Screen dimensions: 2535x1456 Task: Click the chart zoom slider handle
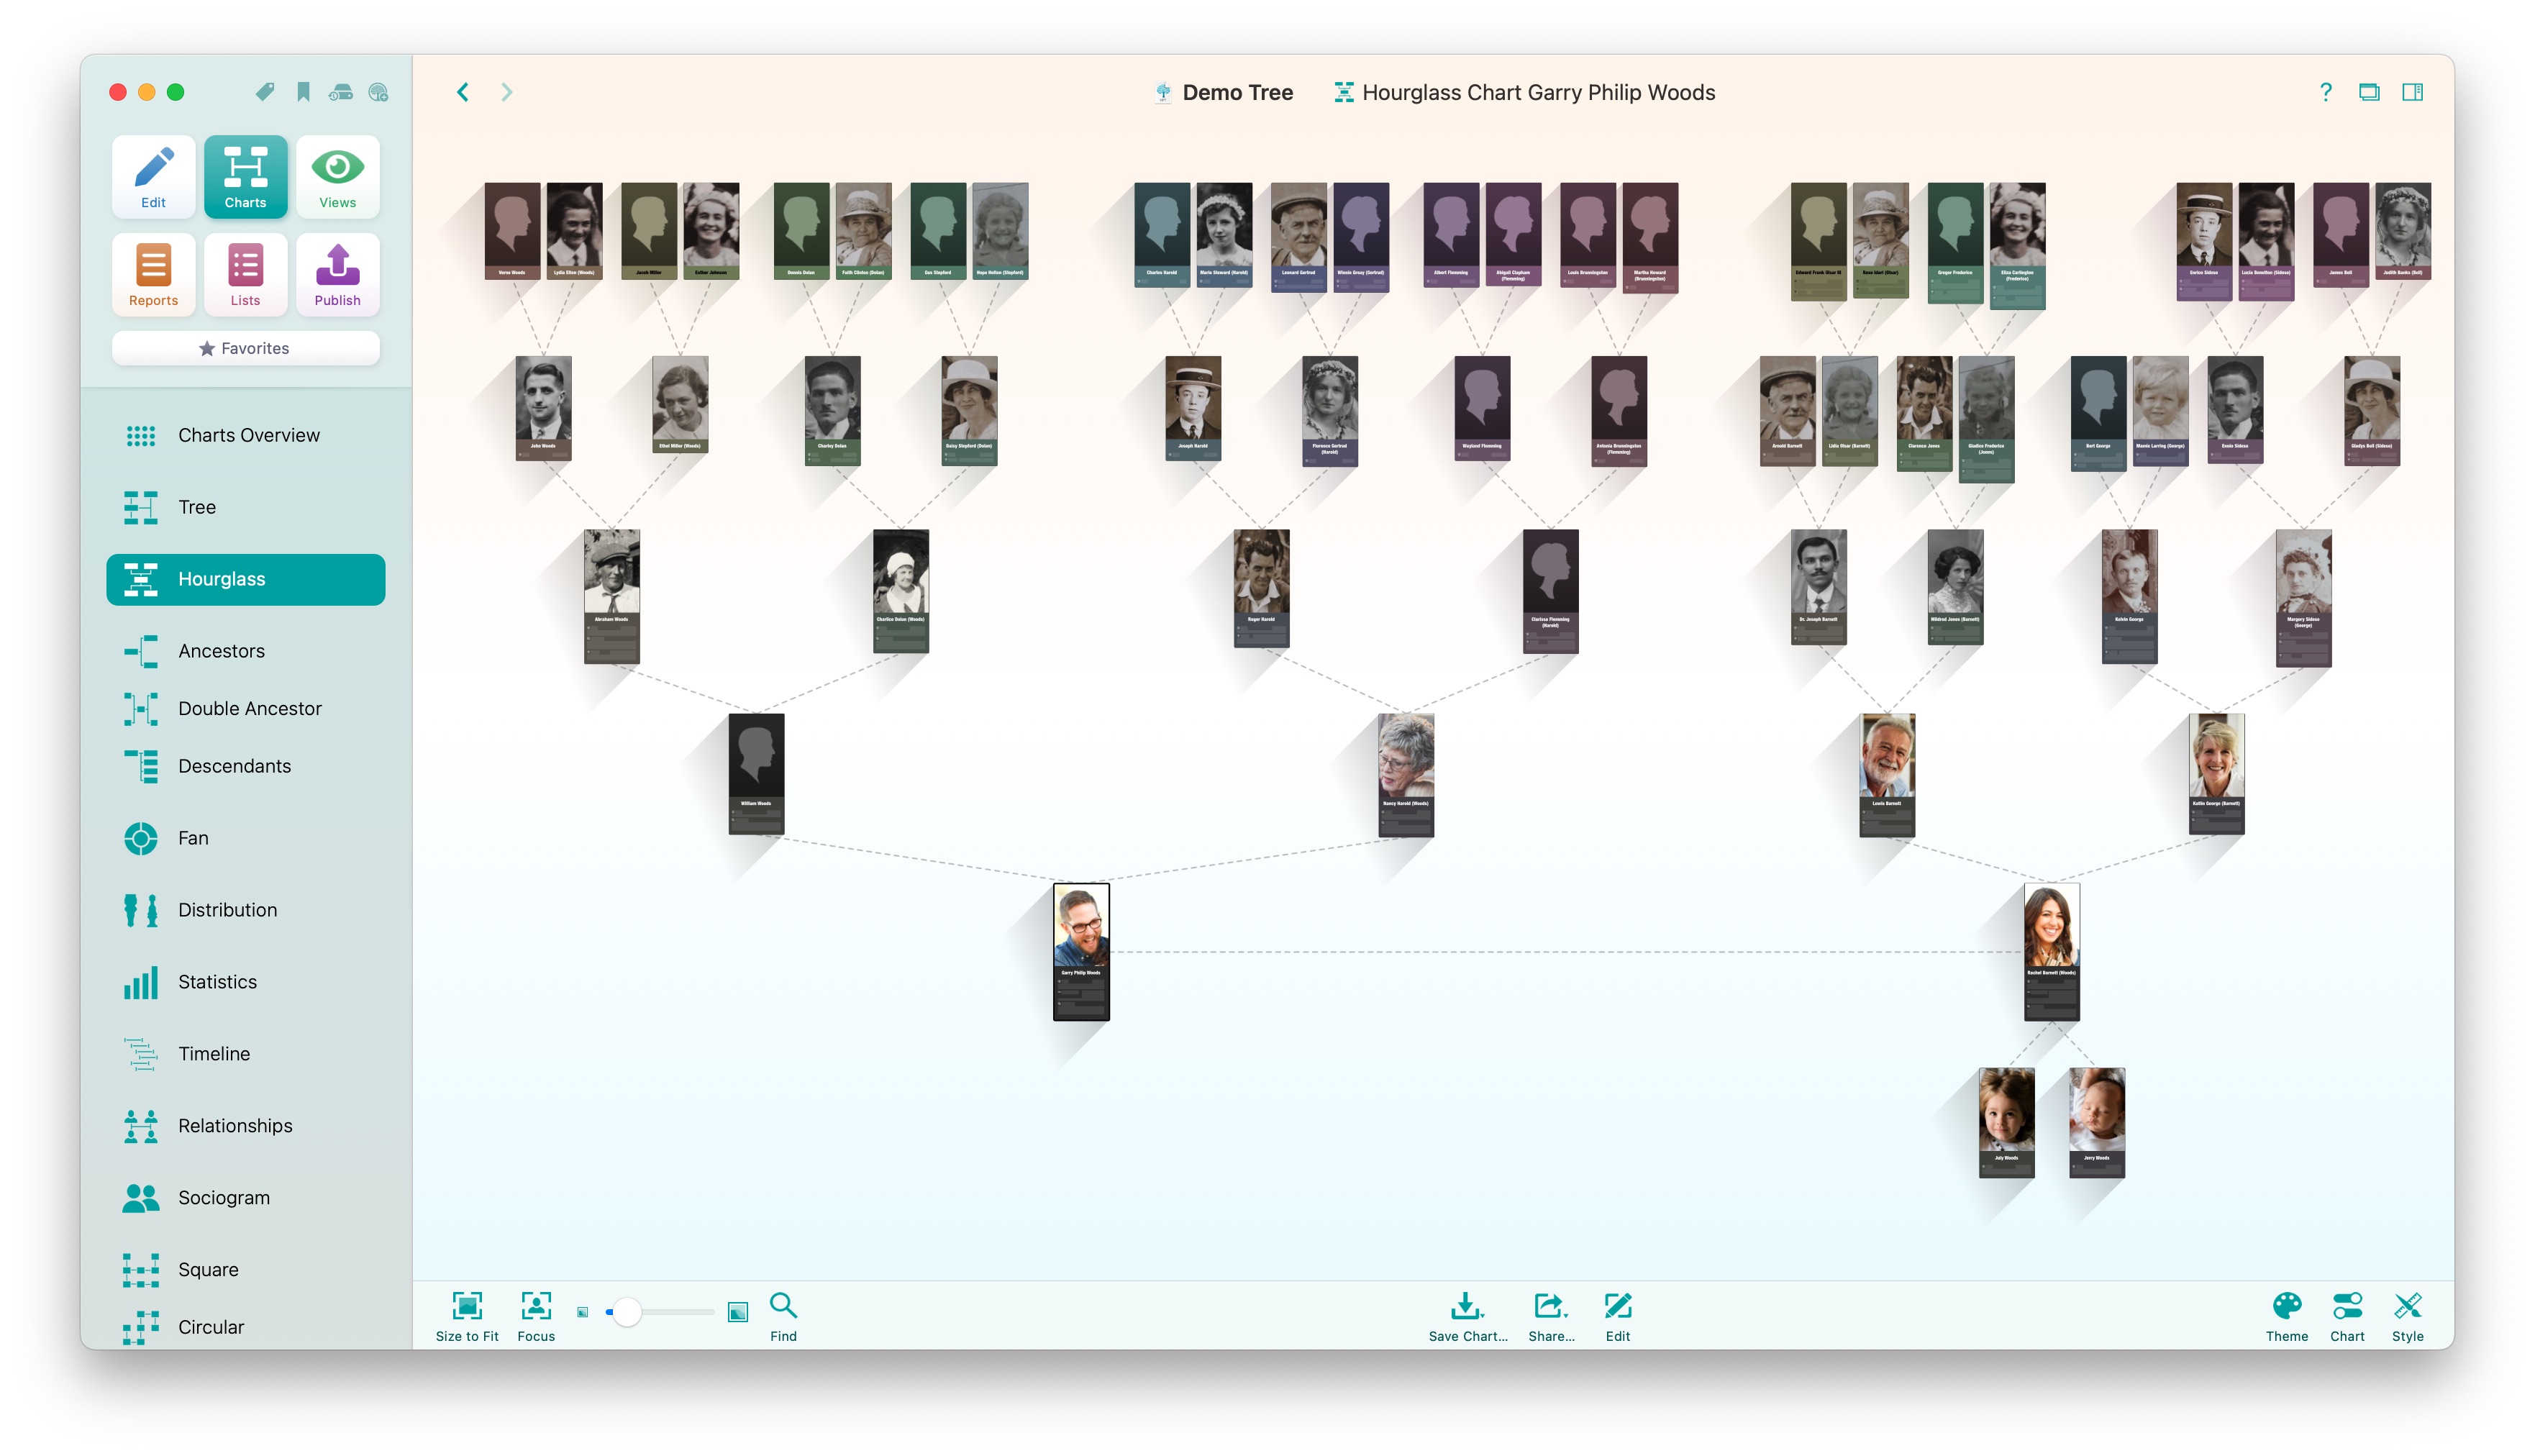[627, 1312]
